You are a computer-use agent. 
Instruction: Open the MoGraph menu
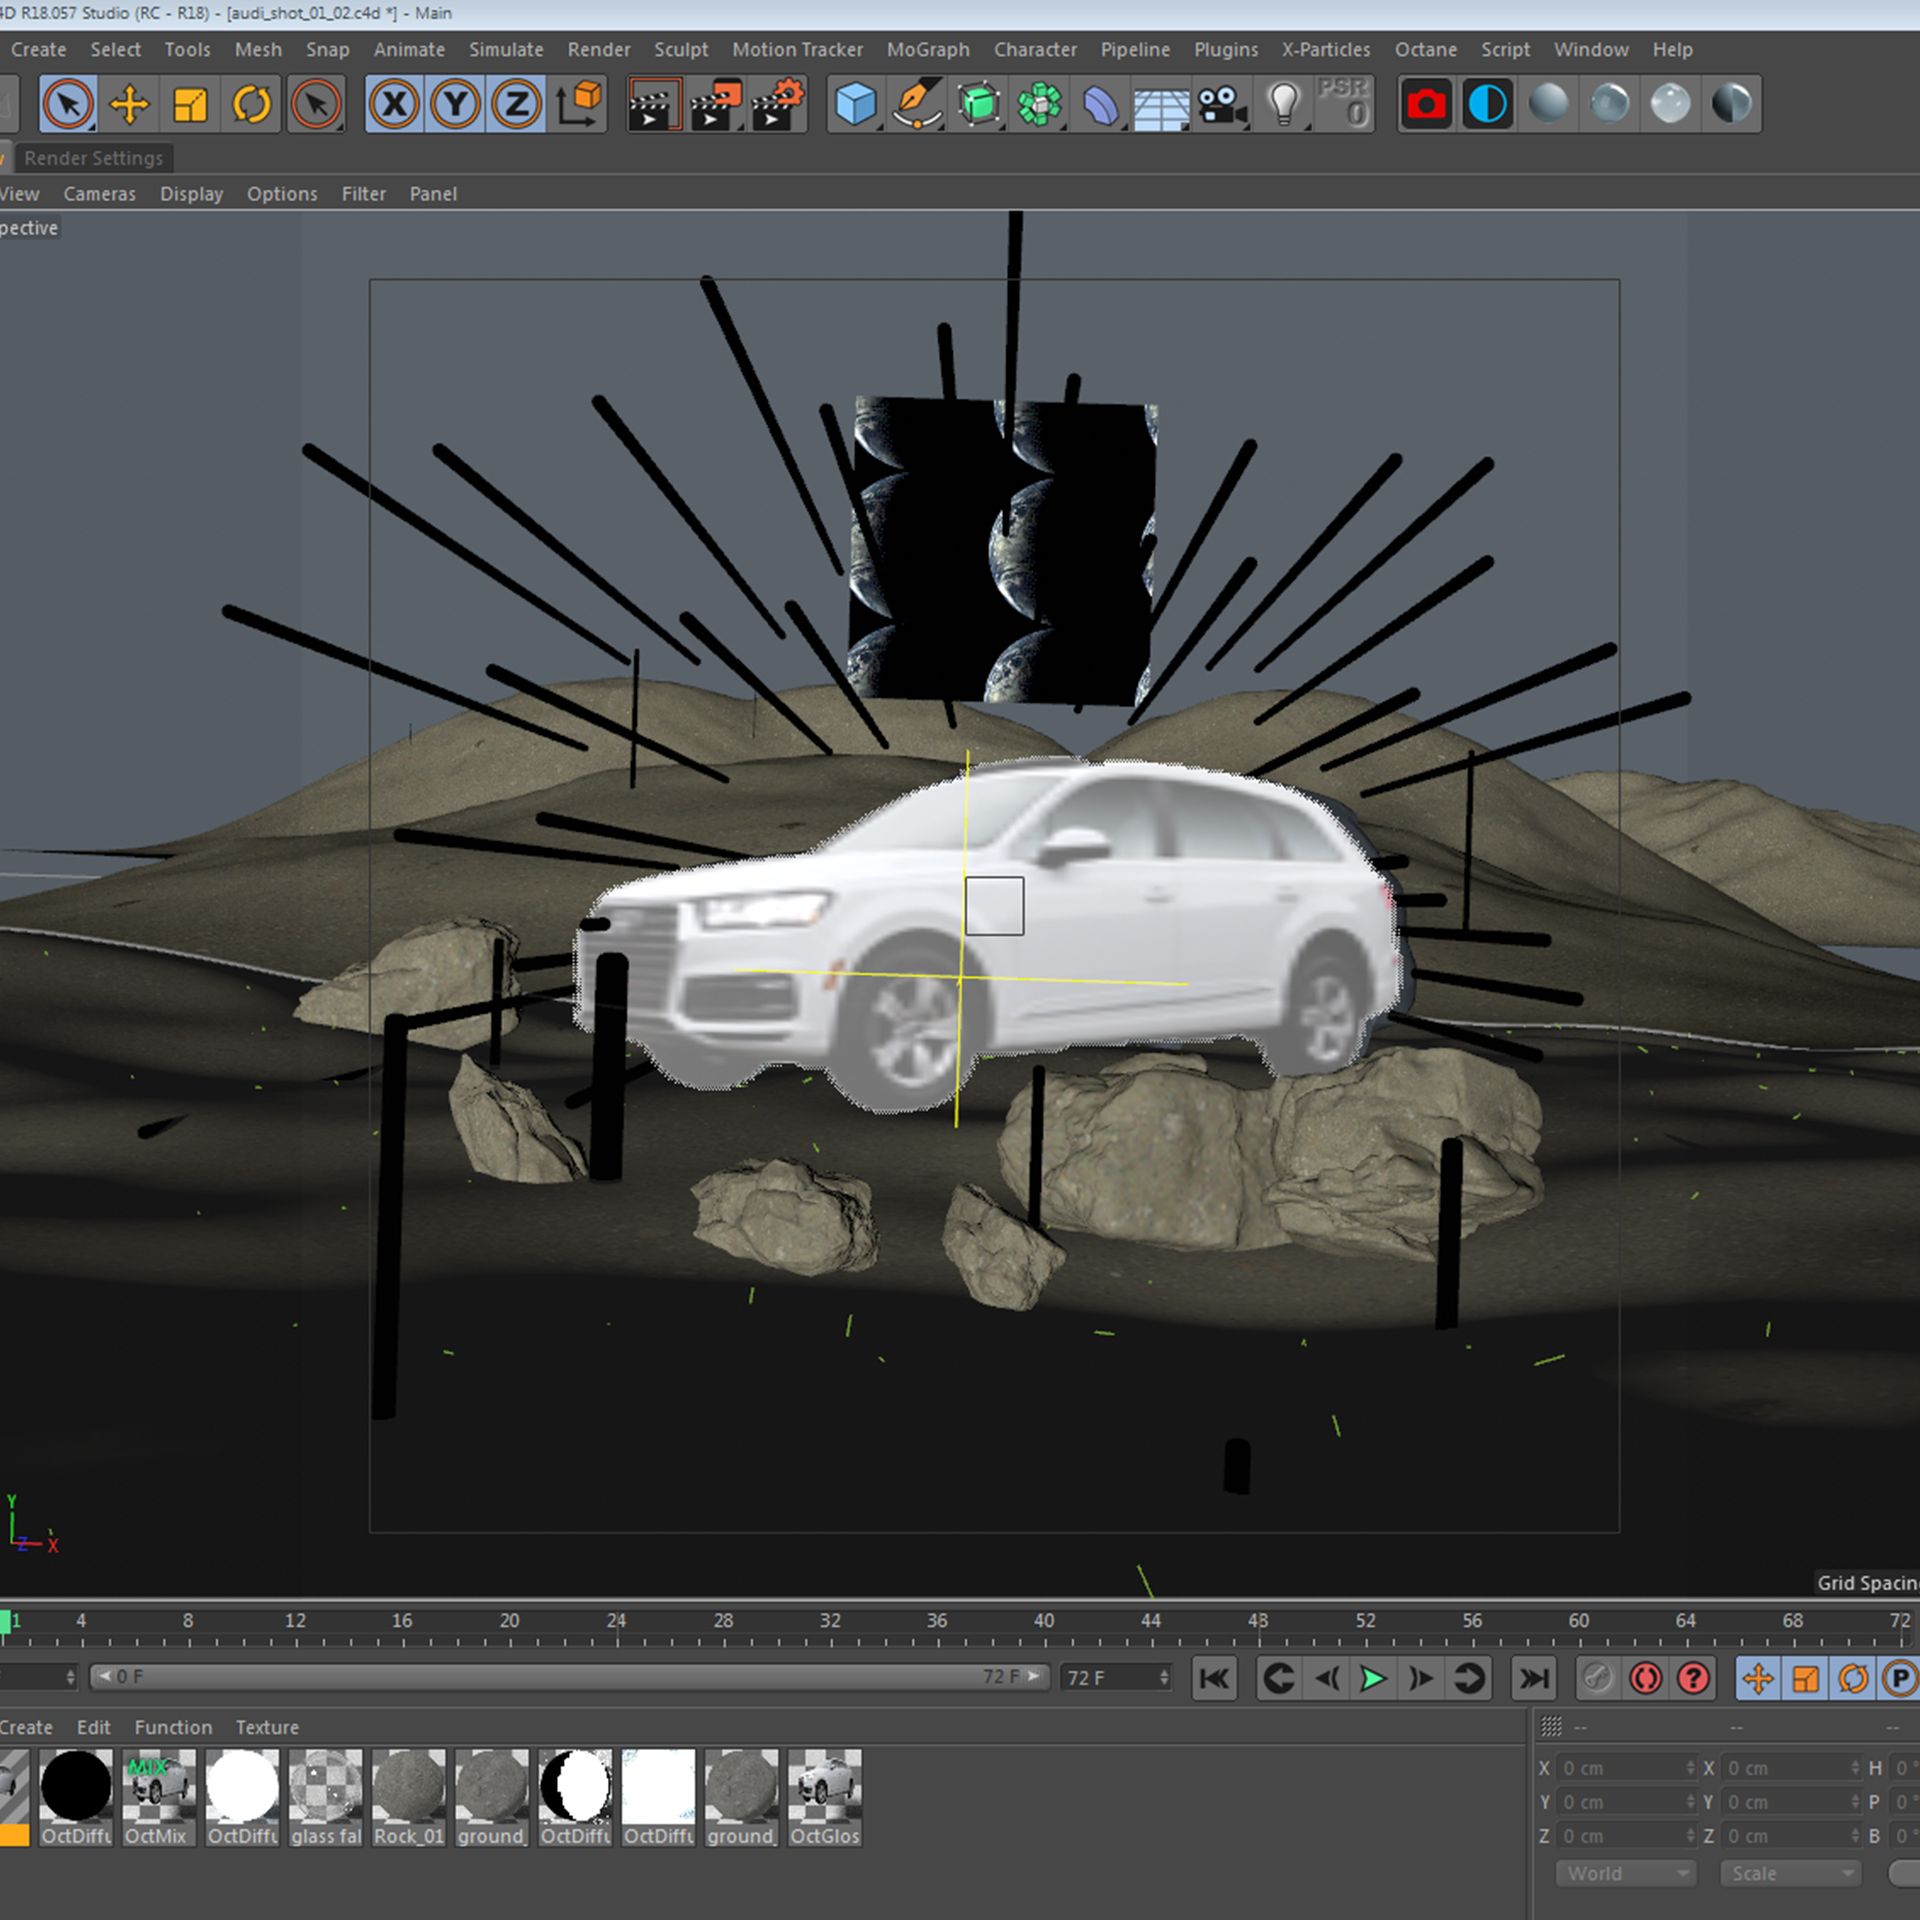(x=928, y=49)
